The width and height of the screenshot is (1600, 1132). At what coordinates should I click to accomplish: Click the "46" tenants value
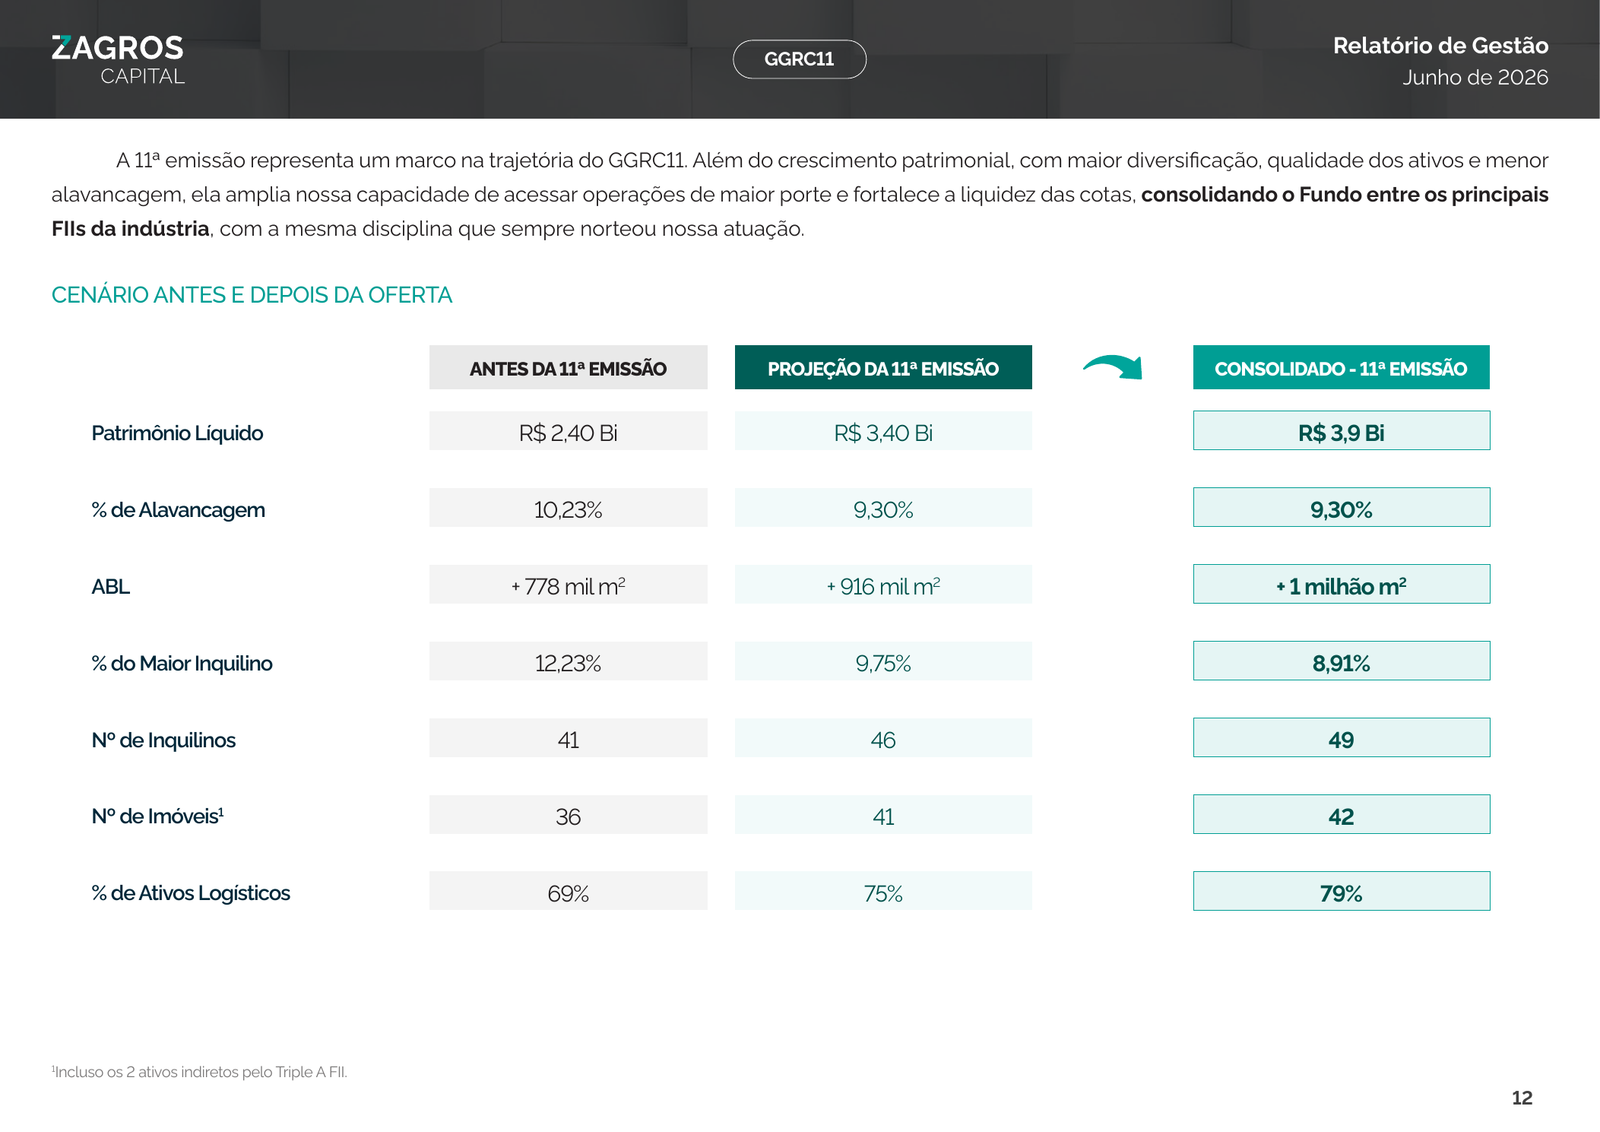point(883,740)
